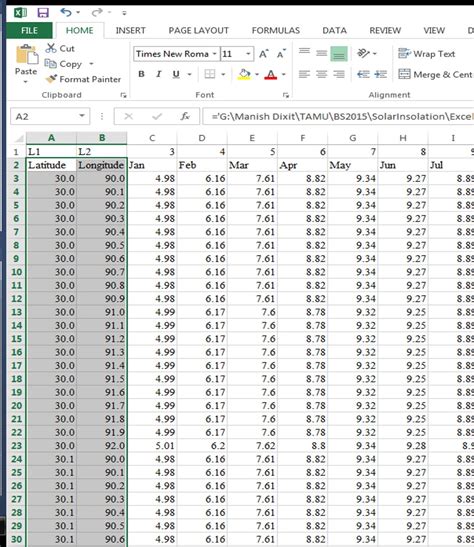
Task: Open the Underline style dropdown arrow
Action: tap(190, 74)
